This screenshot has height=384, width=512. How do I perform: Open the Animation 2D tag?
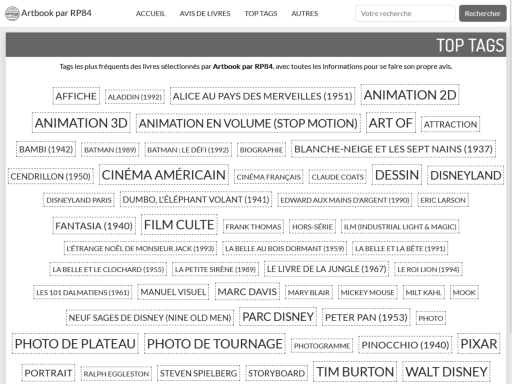pos(410,95)
